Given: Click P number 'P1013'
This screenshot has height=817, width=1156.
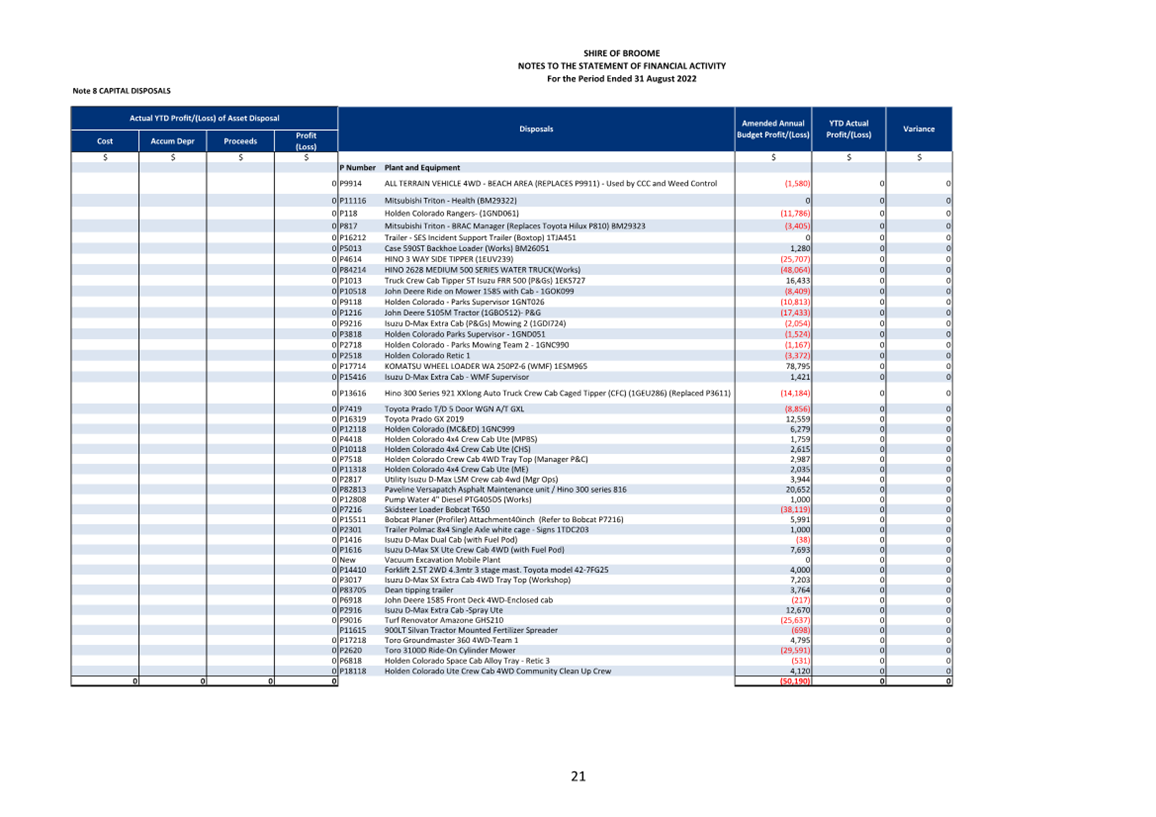Looking at the screenshot, I should click(350, 281).
